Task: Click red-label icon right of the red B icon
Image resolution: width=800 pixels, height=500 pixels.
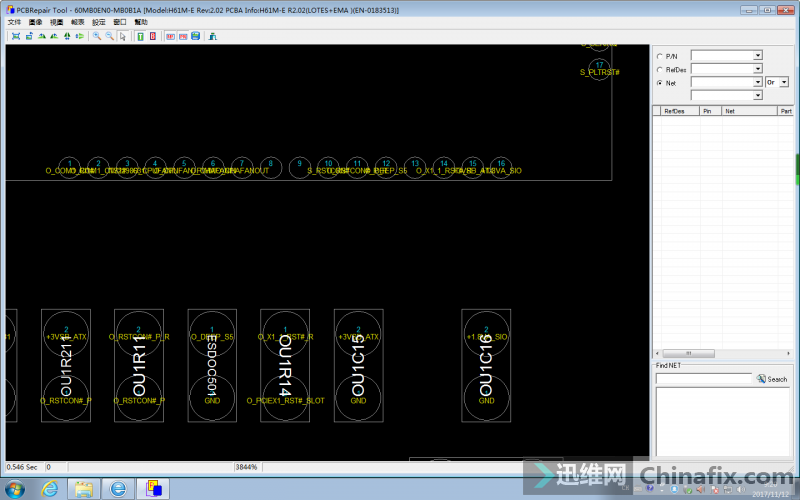Action: [x=170, y=36]
